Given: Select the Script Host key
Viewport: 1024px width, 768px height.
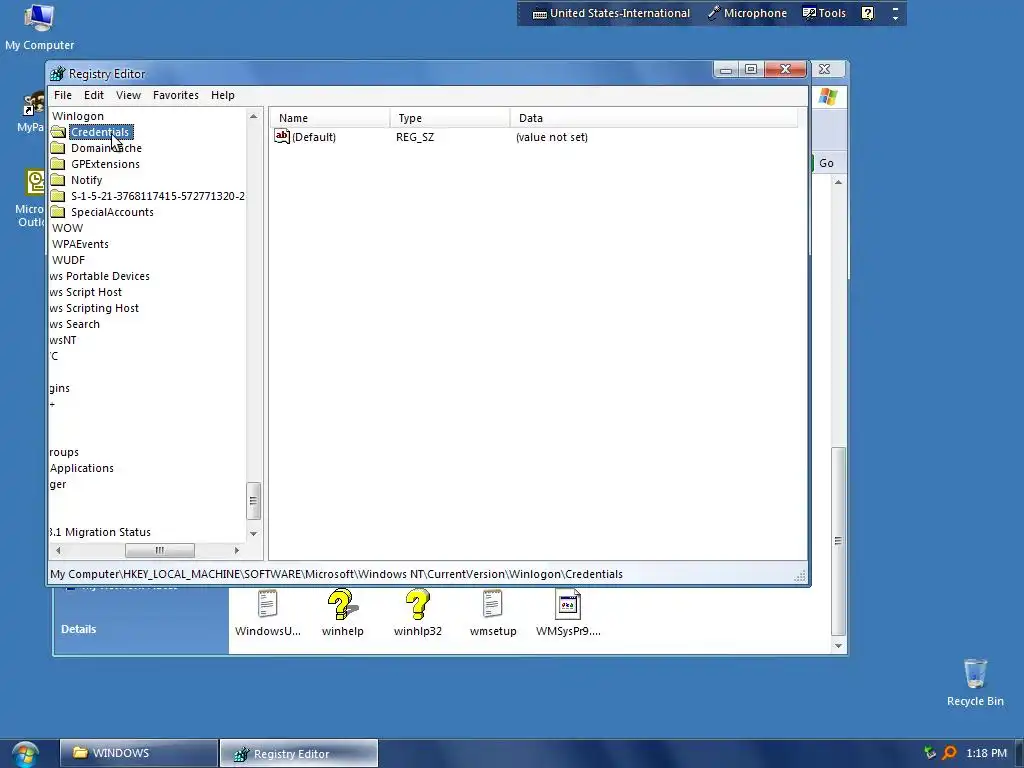Looking at the screenshot, I should pyautogui.click(x=86, y=292).
